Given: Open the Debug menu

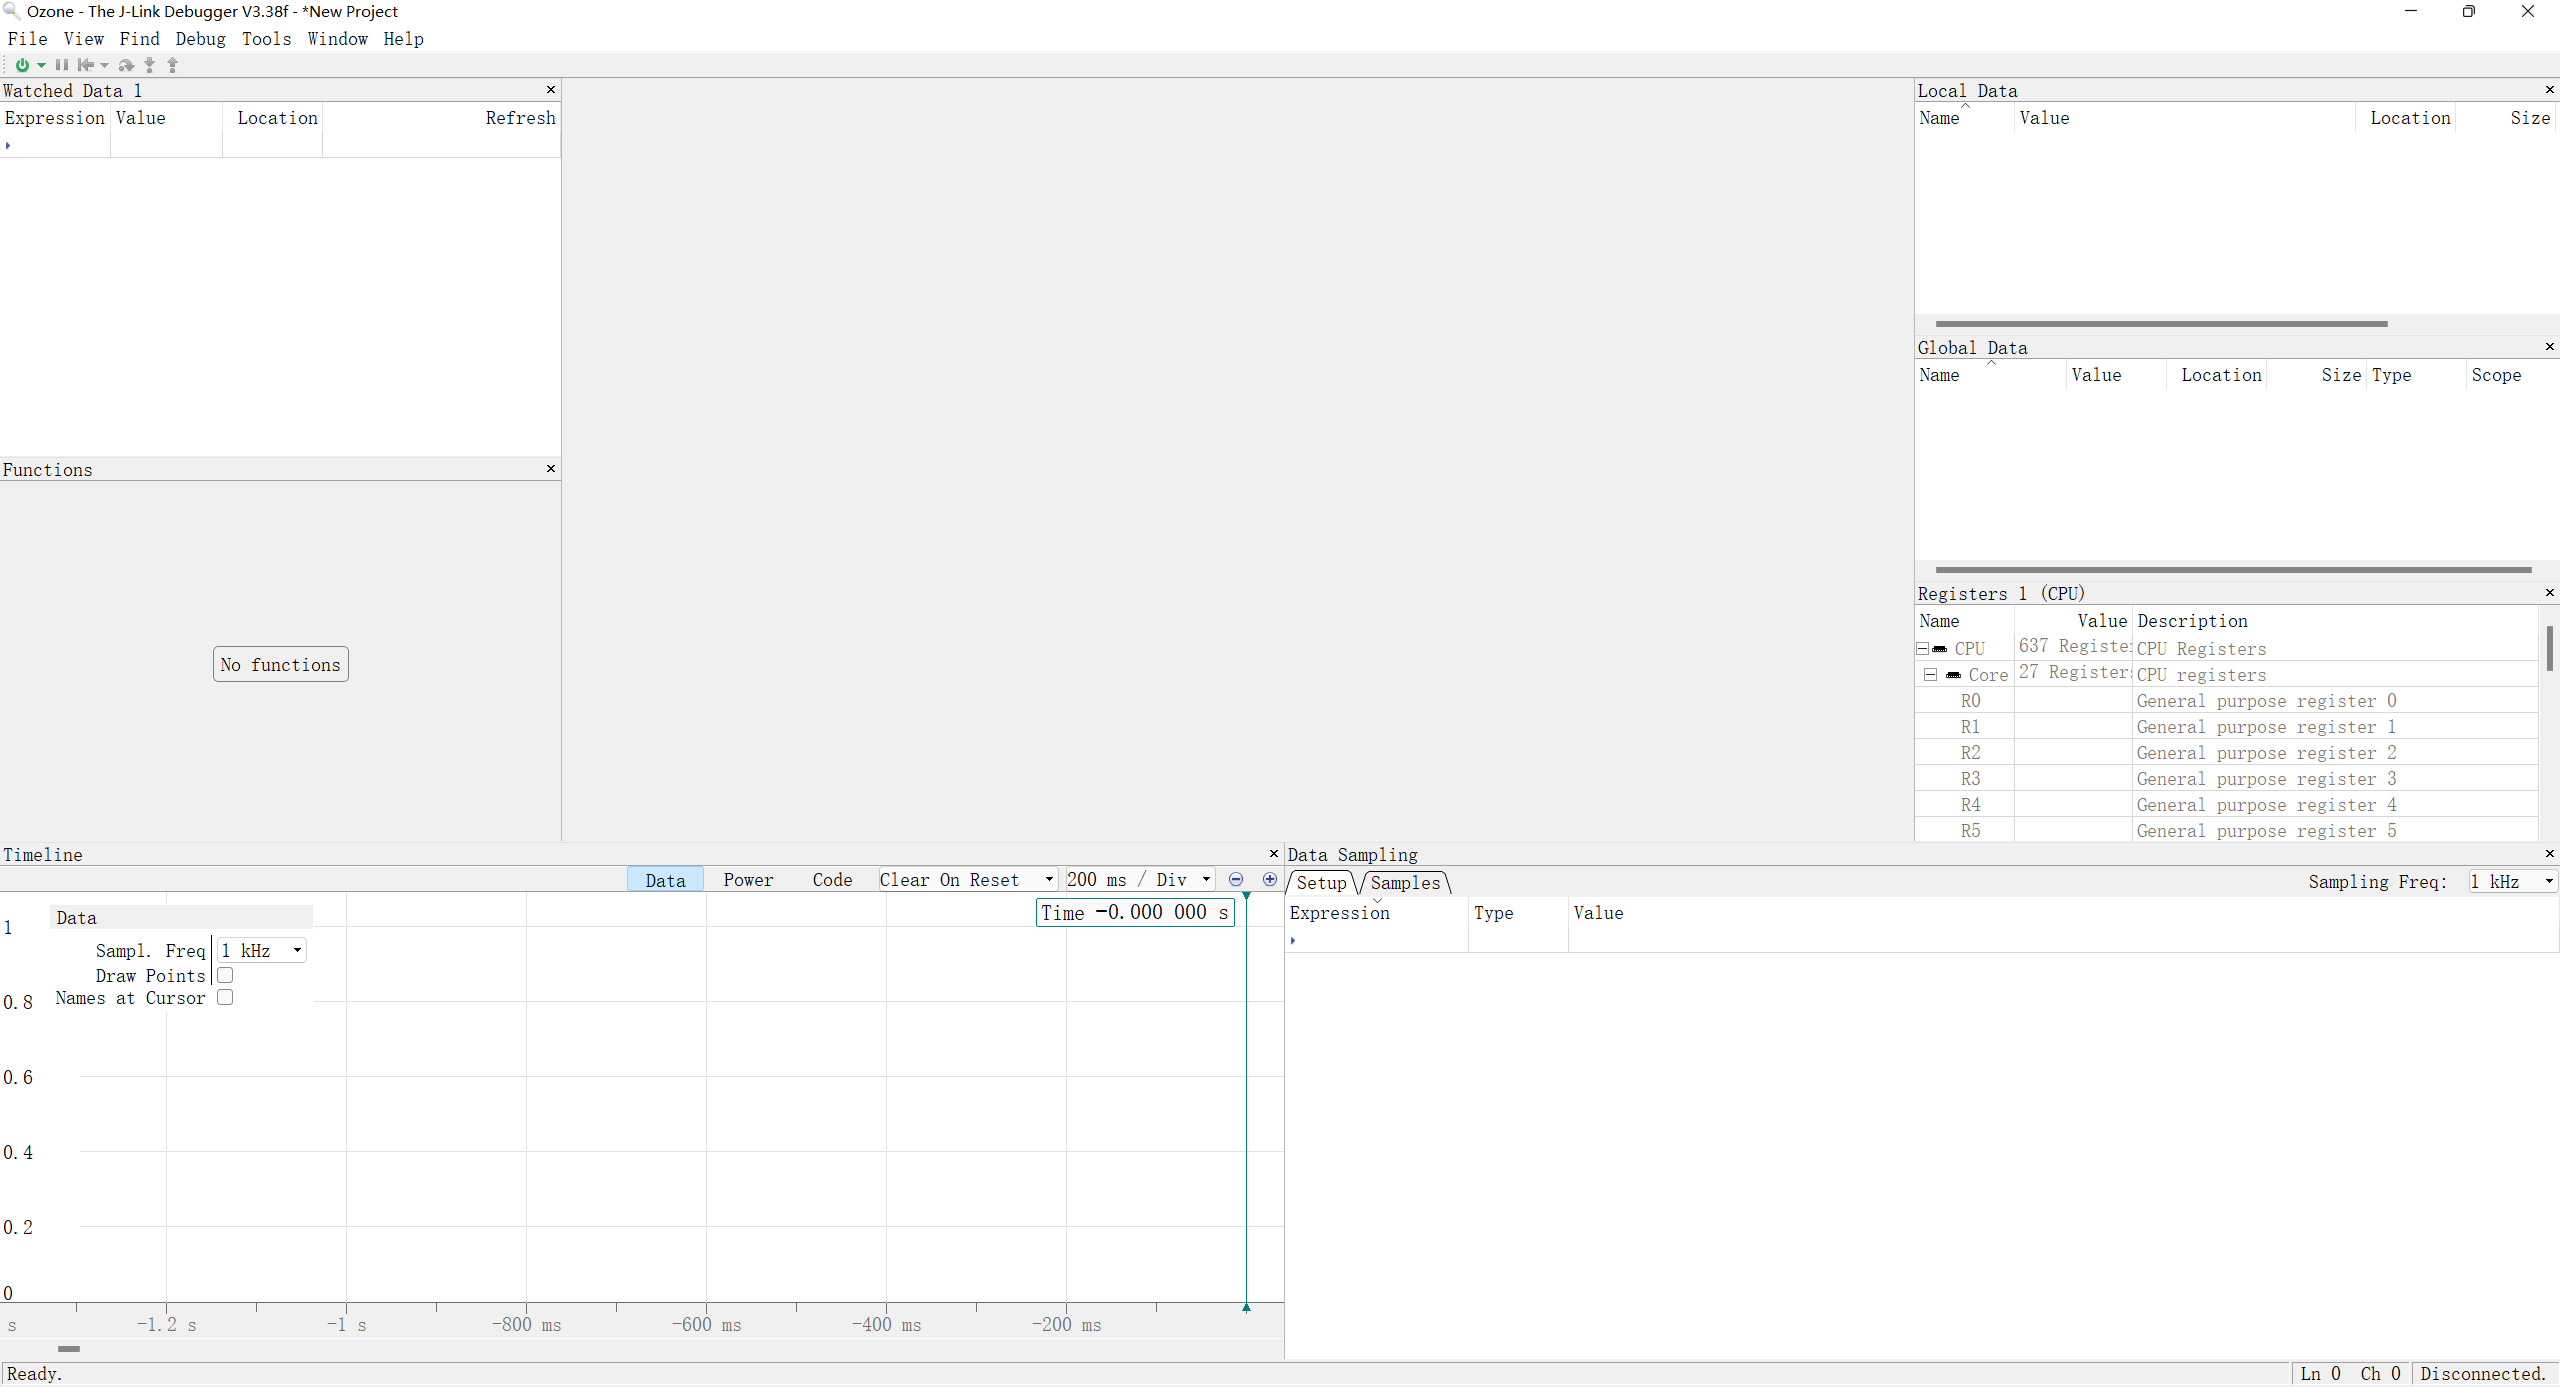Looking at the screenshot, I should click(200, 39).
